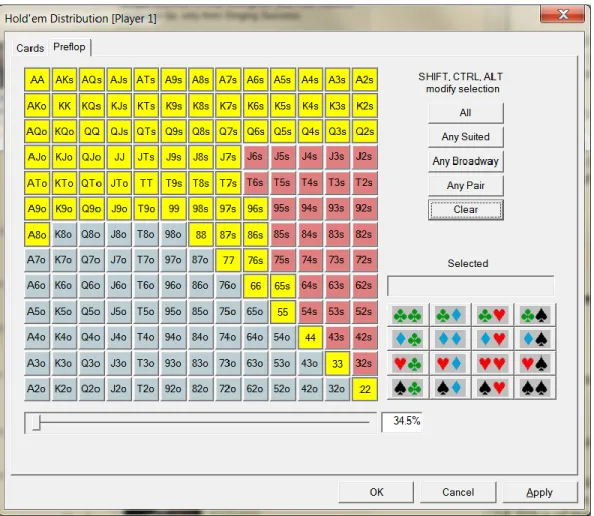Select the club-club suit combination
This screenshot has height=516, width=594.
tap(408, 315)
